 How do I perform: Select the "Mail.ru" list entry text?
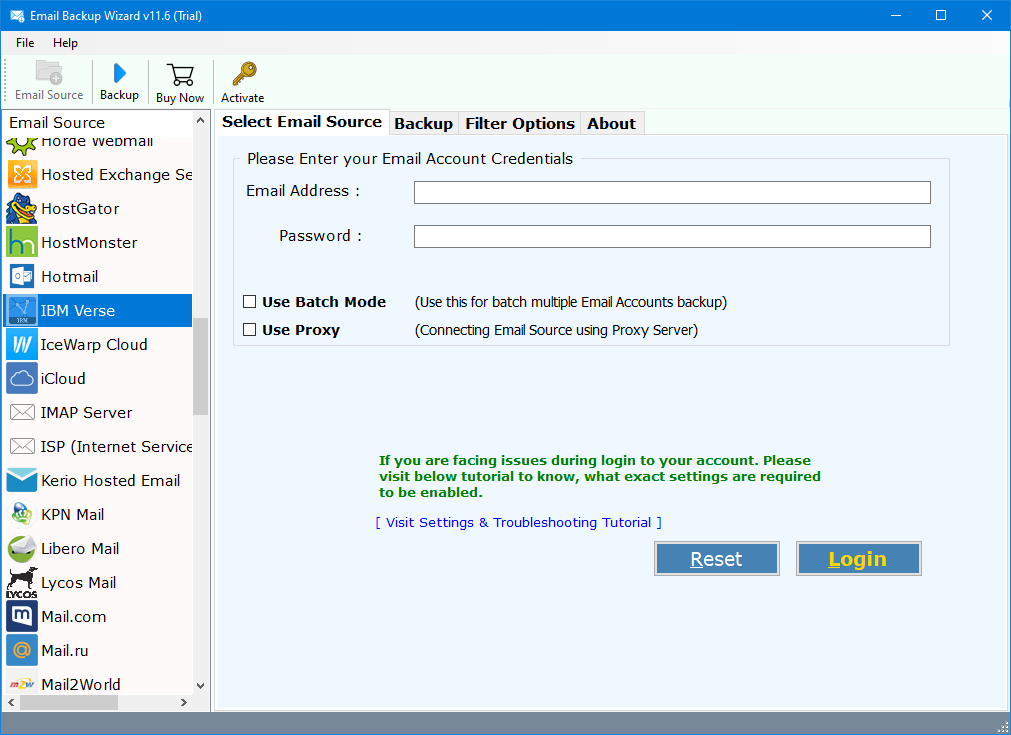(64, 651)
